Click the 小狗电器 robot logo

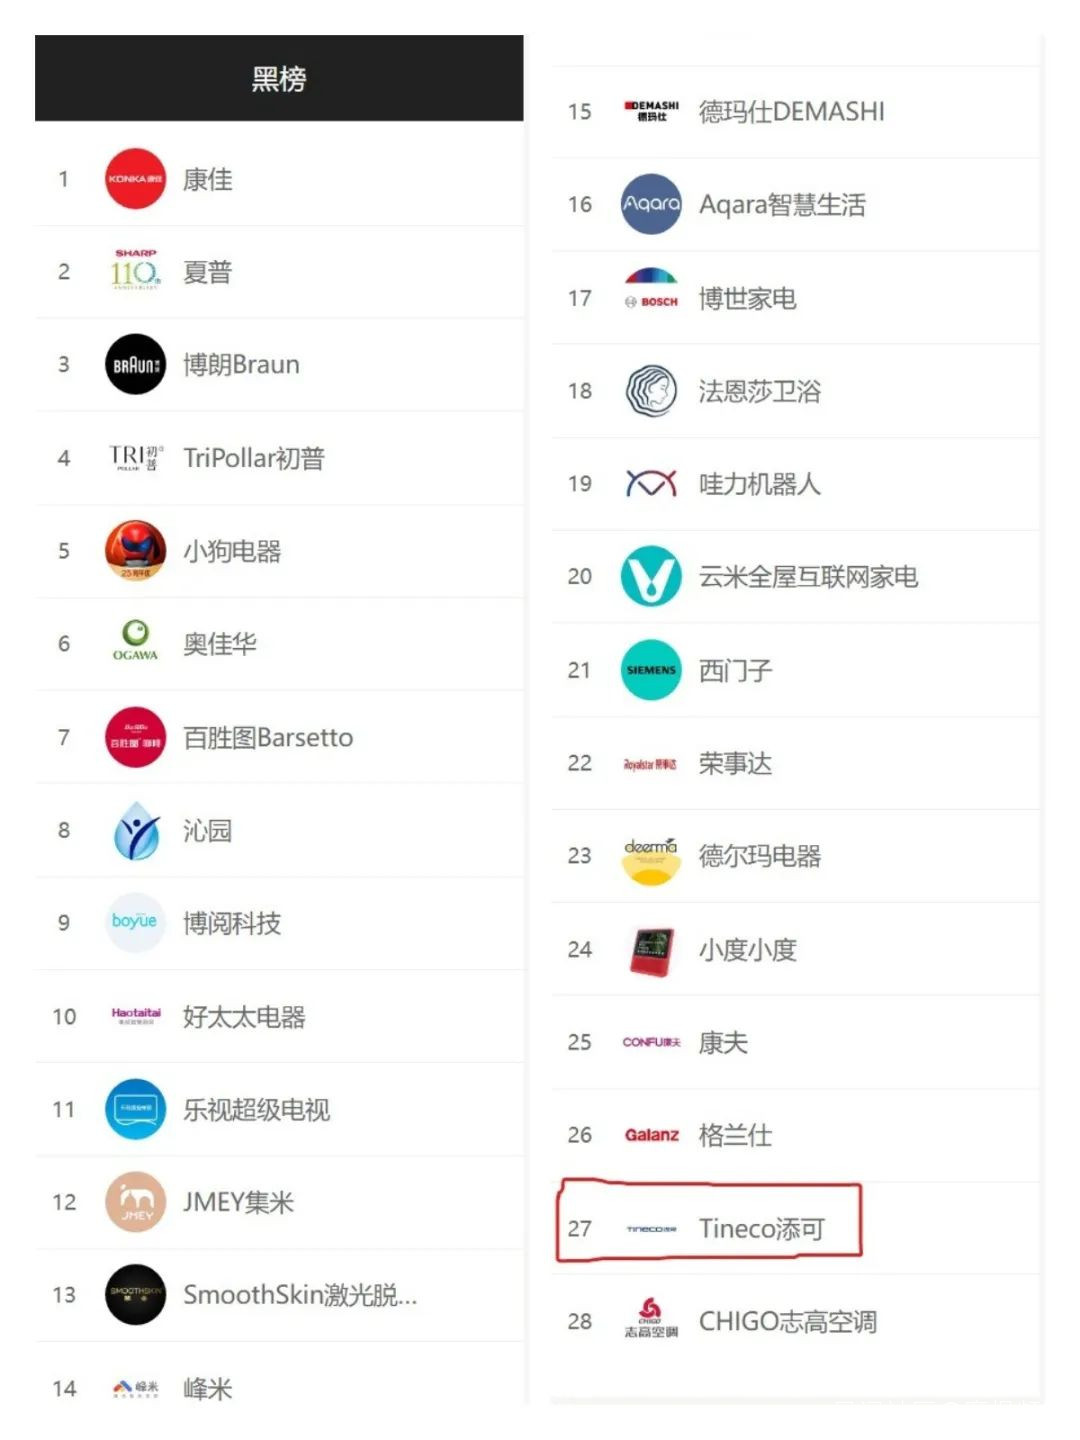coord(135,550)
